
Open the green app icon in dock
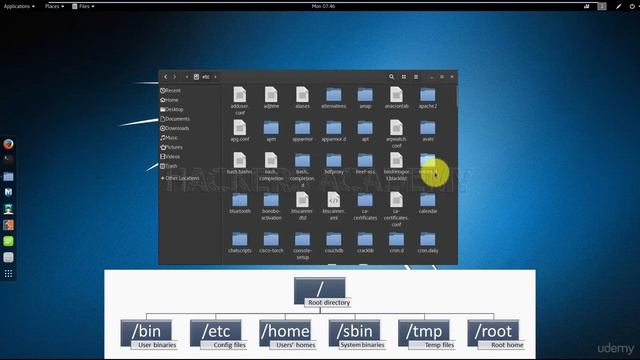coord(8,241)
